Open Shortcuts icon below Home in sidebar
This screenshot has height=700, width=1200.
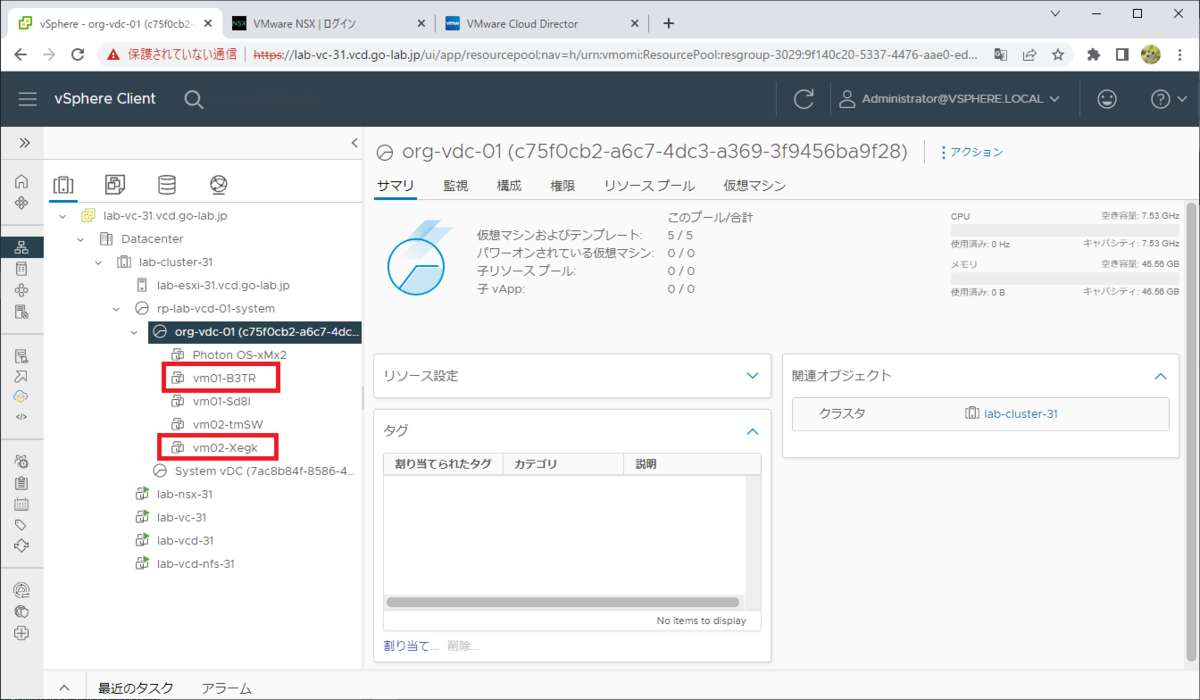click(x=22, y=203)
